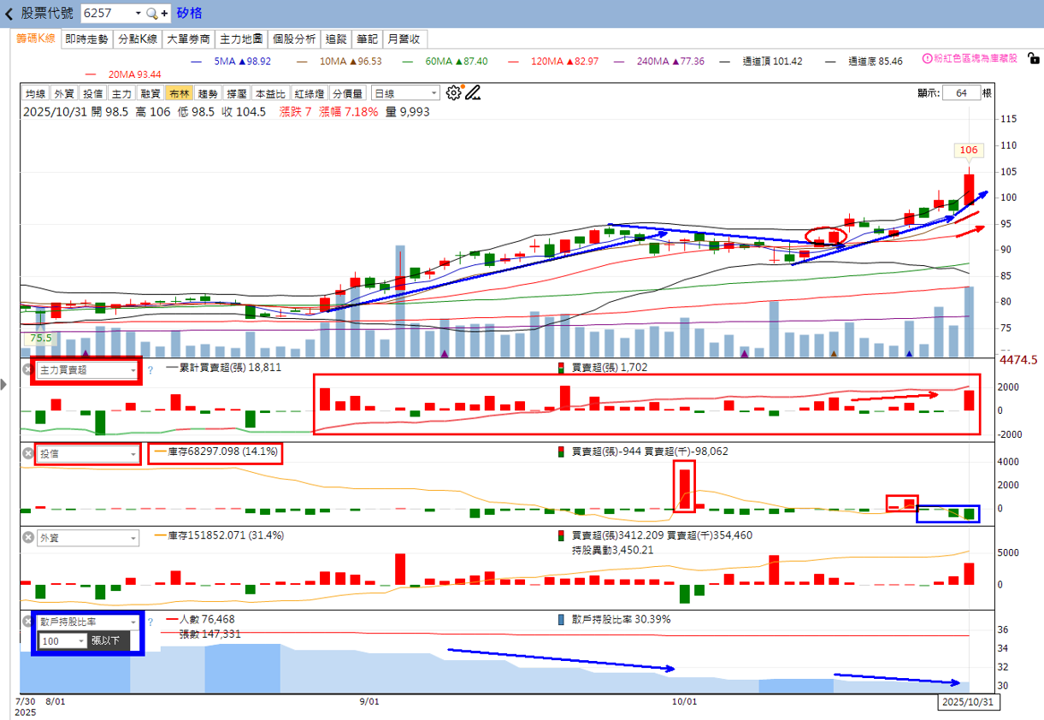The height and width of the screenshot is (720, 1044).
Task: Toggle the 紅綠燈 indicator
Action: pyautogui.click(x=309, y=94)
